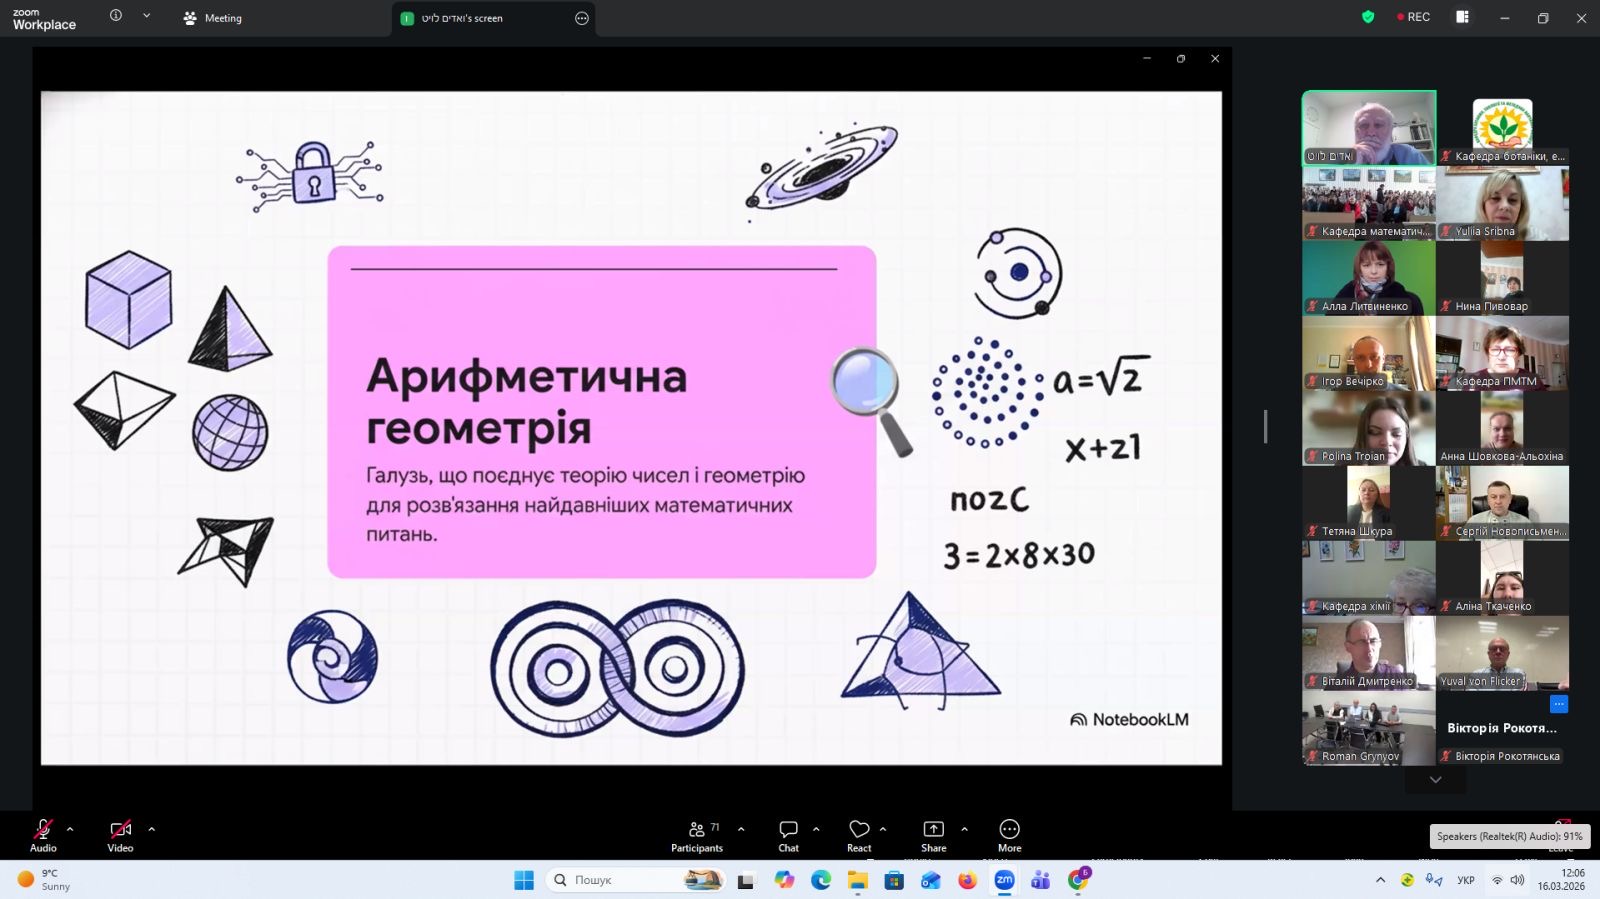Open the Chat panel

[788, 836]
